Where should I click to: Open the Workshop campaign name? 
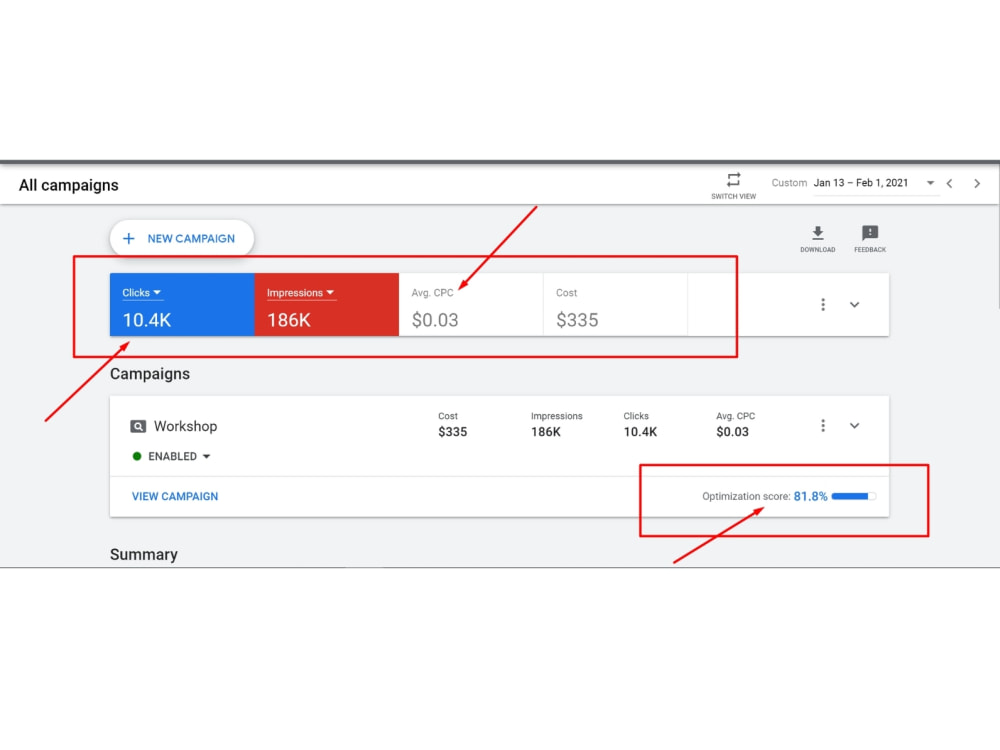point(185,426)
